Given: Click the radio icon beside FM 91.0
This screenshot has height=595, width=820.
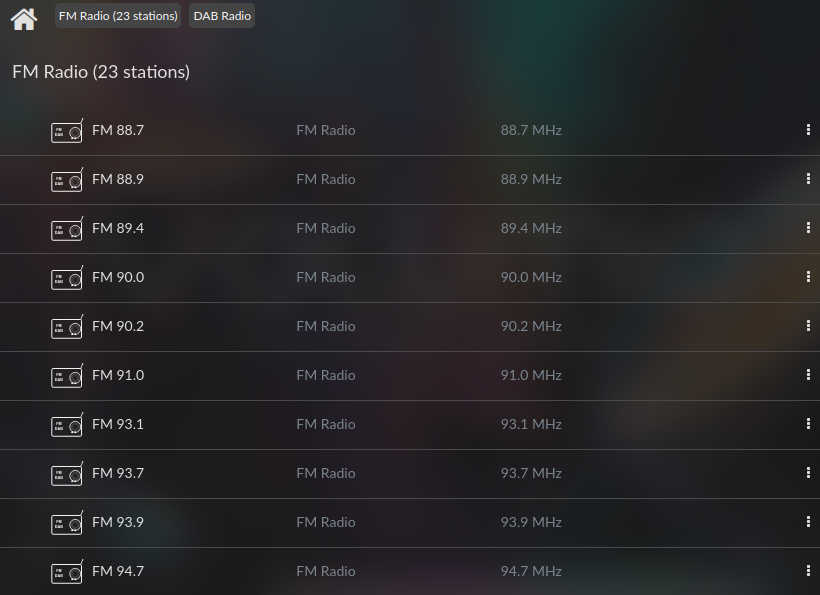Looking at the screenshot, I should pos(67,376).
